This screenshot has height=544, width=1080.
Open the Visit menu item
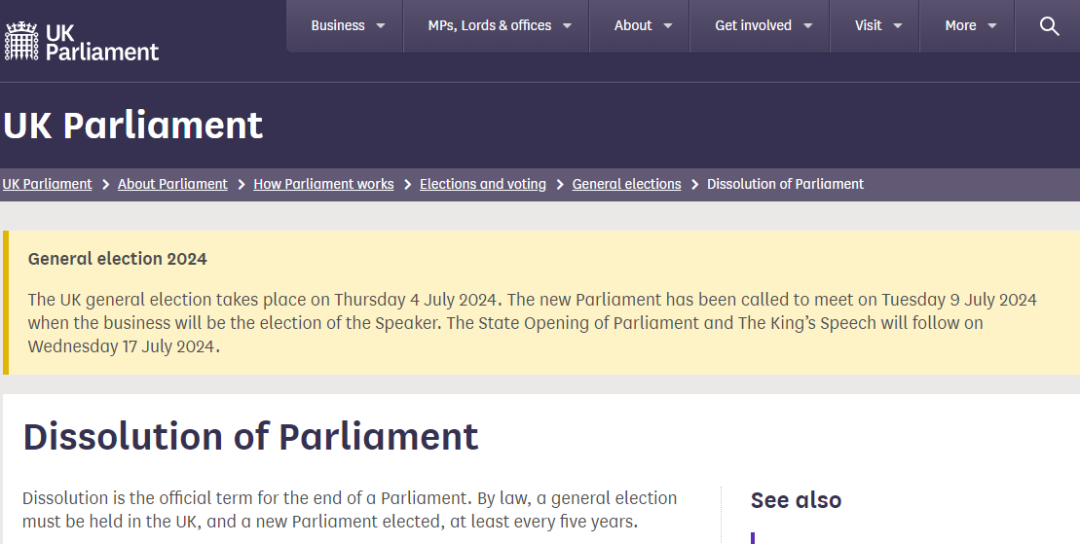pyautogui.click(x=878, y=25)
